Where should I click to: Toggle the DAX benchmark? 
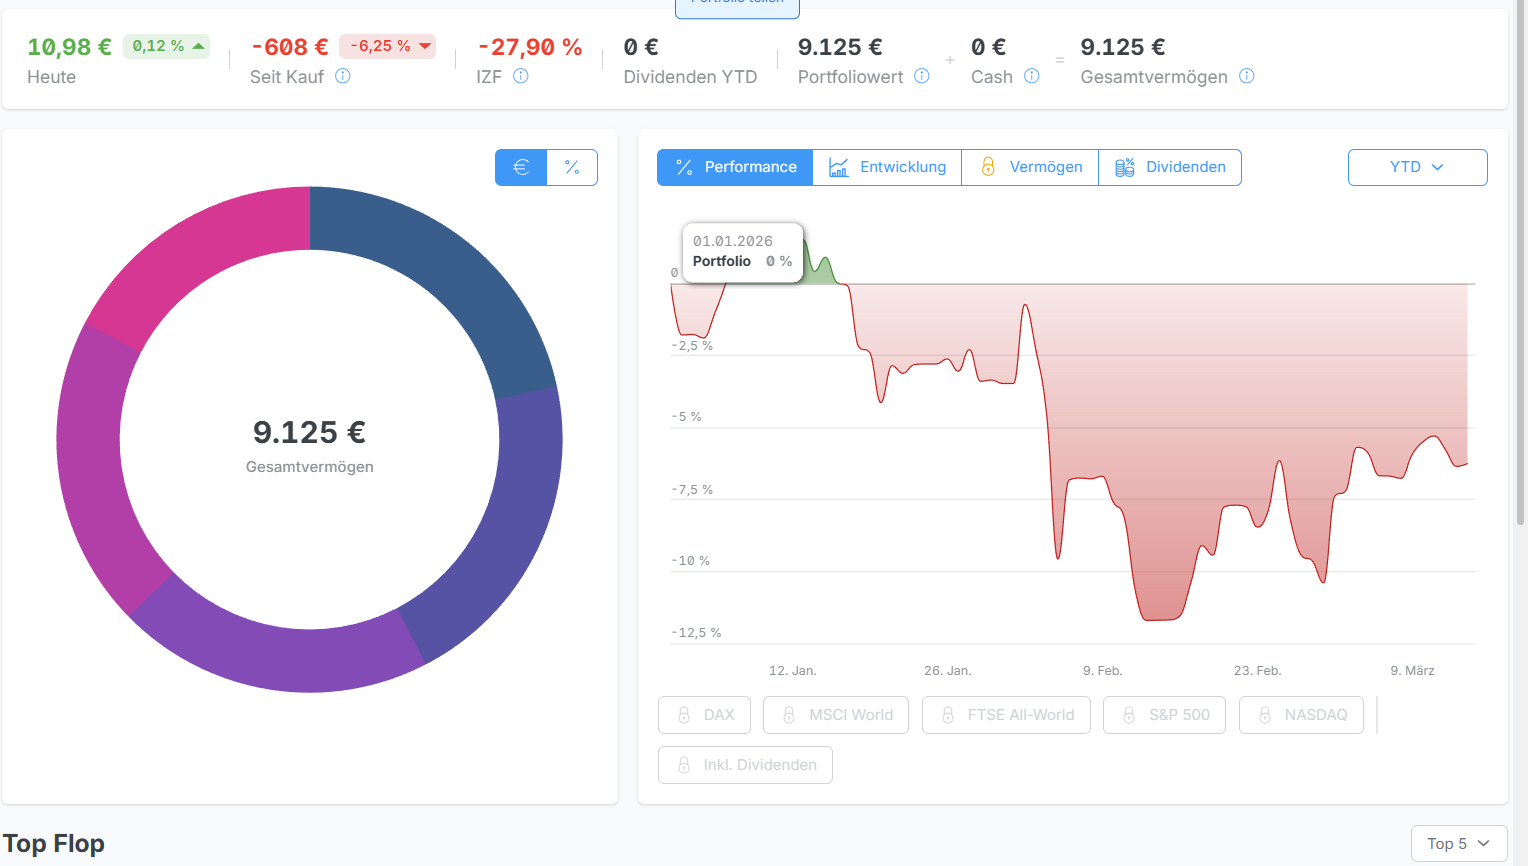[x=704, y=715]
